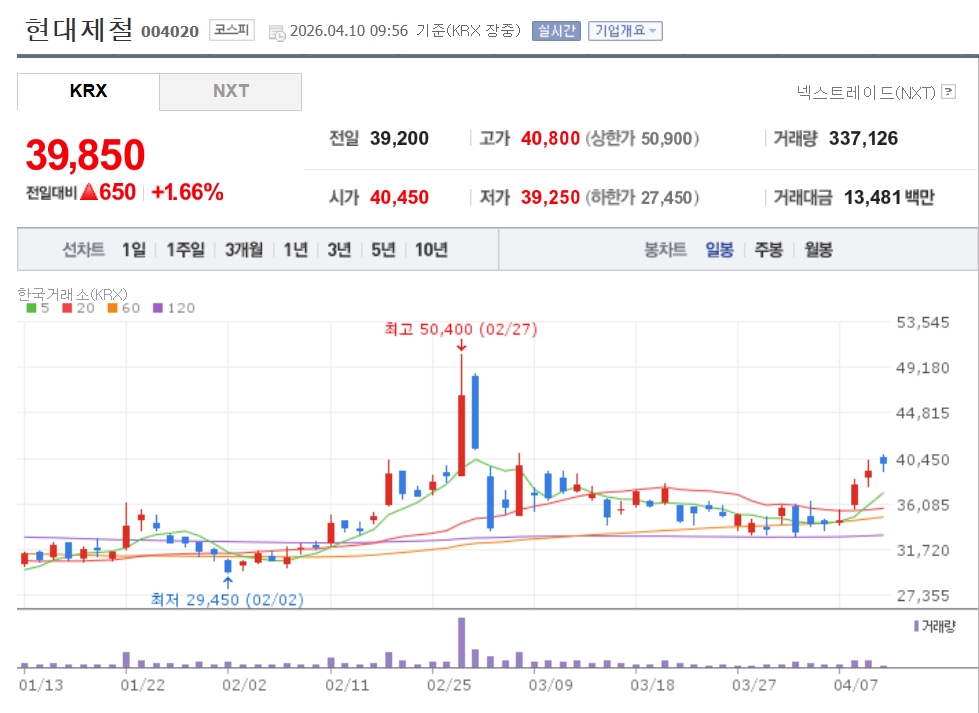The image size is (979, 713).
Task: Click the red up-triangle price change icon
Action: (x=88, y=193)
